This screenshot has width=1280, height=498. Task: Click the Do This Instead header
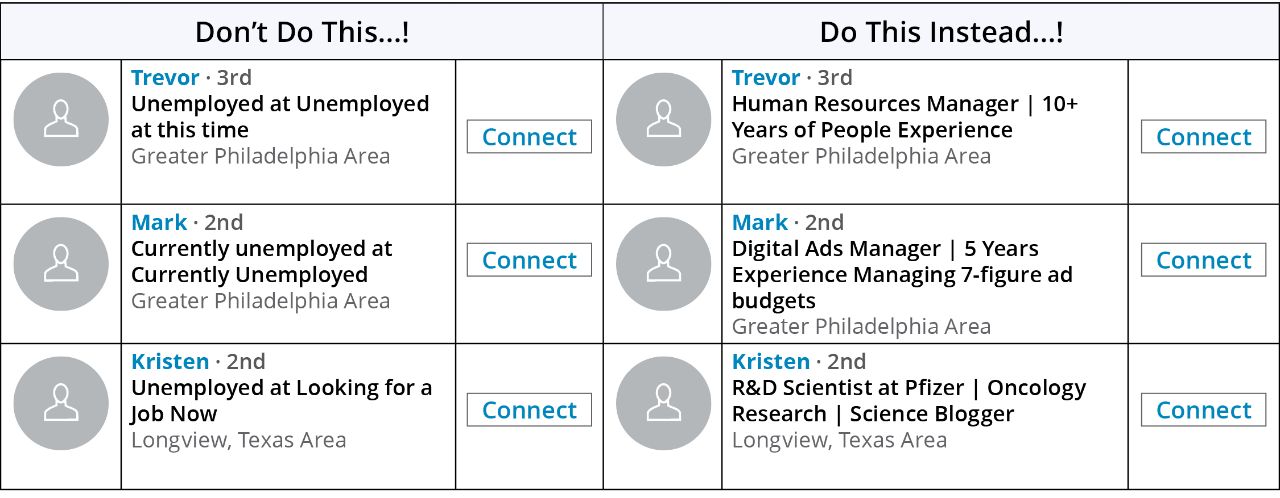[941, 31]
